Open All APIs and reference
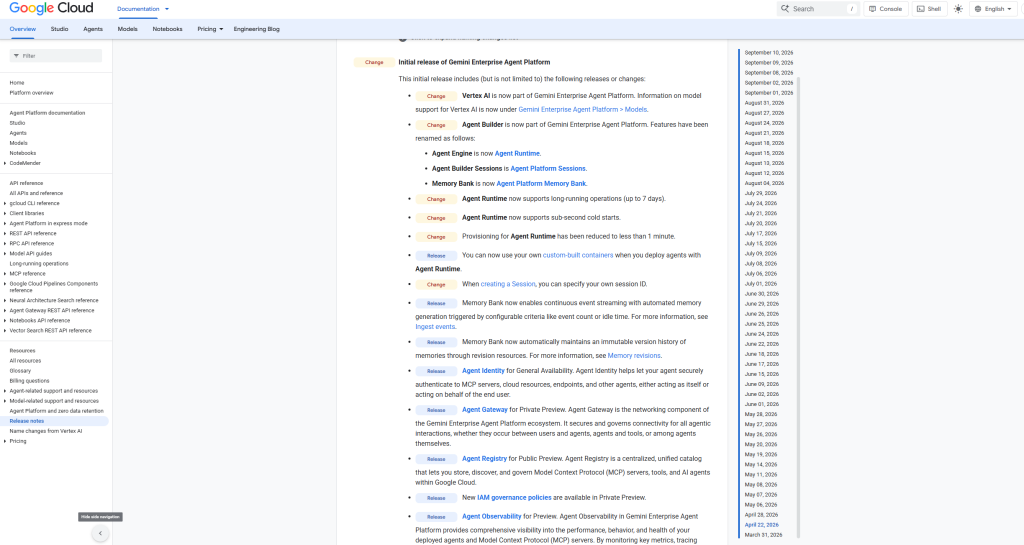This screenshot has height=545, width=1024. (x=36, y=193)
